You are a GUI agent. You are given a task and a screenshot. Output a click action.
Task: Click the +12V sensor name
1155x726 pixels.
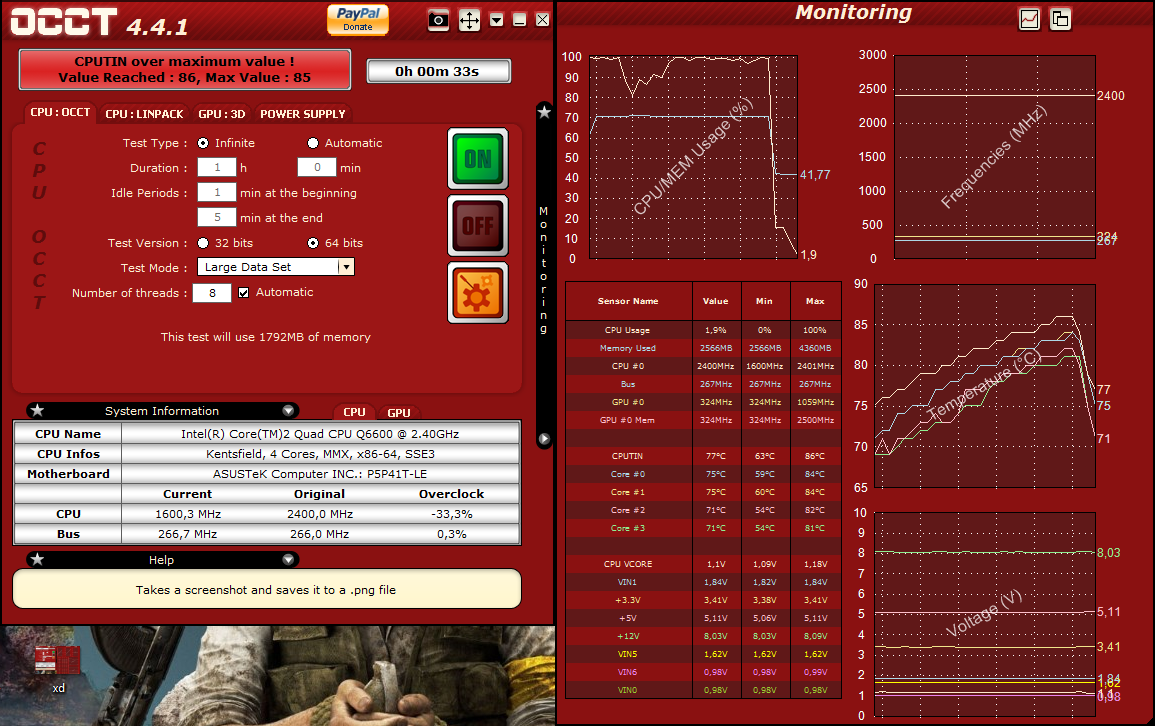[628, 636]
